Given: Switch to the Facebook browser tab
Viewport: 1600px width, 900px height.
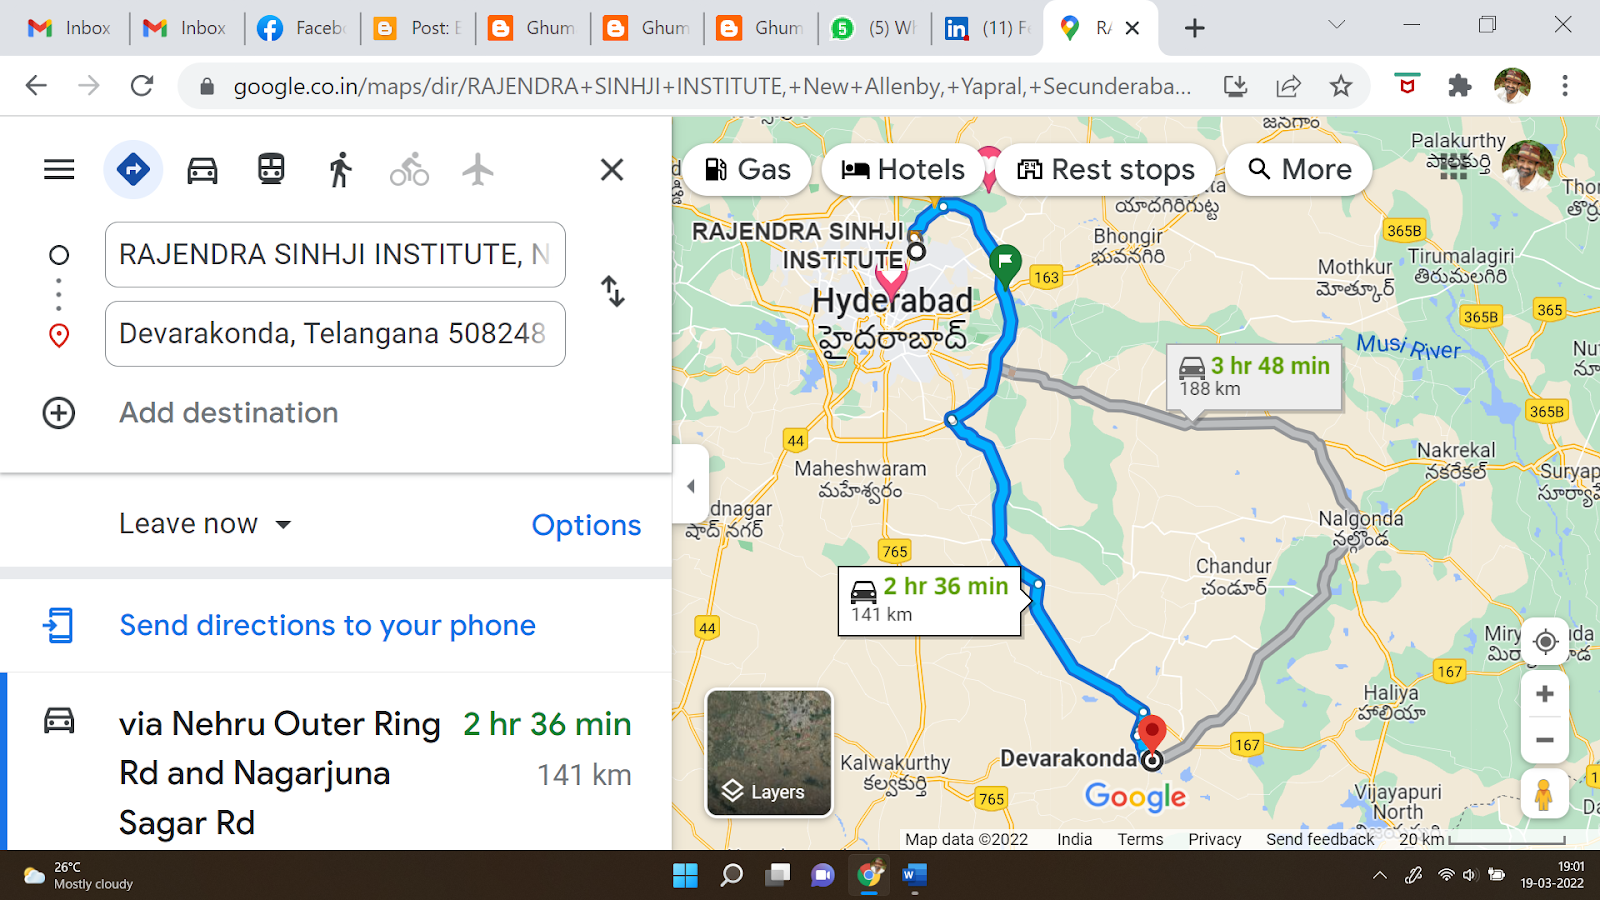Looking at the screenshot, I should coord(302,28).
